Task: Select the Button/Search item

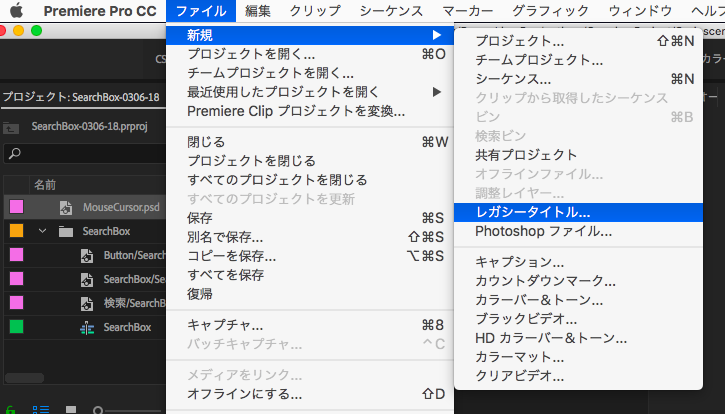Action: [134, 255]
